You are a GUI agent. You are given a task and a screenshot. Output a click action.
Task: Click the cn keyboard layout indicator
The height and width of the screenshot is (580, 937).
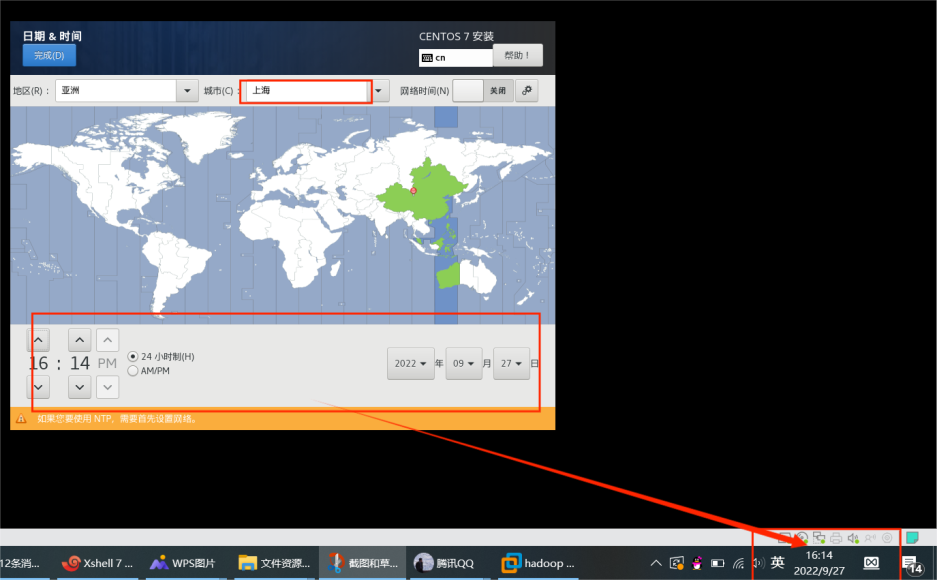(456, 57)
